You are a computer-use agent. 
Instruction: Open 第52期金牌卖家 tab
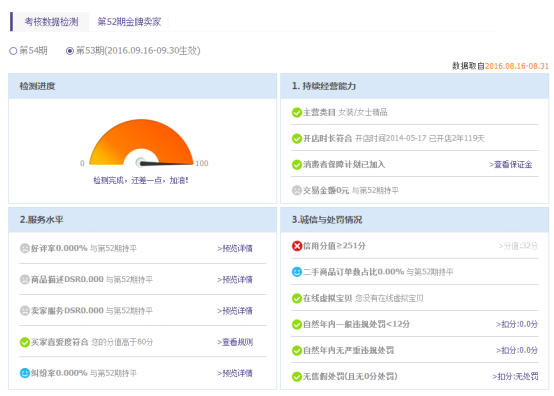tap(129, 22)
